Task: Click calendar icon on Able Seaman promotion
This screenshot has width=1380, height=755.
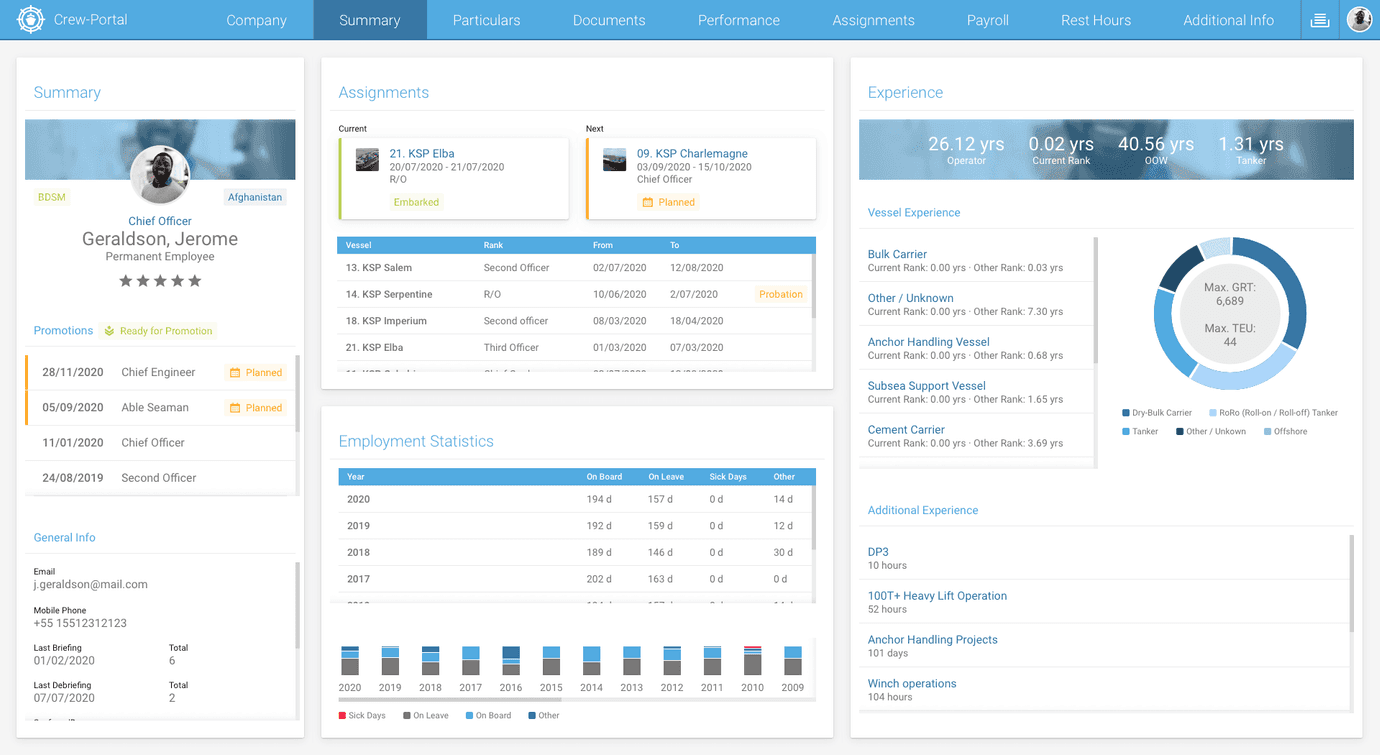Action: pyautogui.click(x=235, y=408)
